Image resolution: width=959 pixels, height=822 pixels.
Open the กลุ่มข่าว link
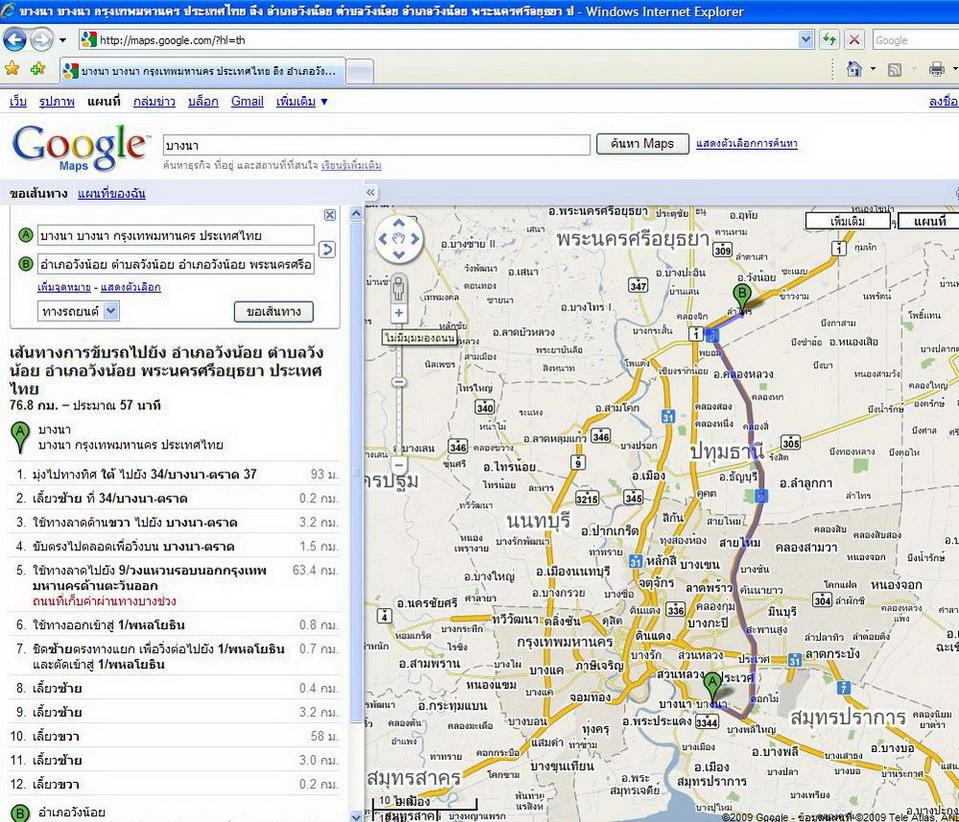pos(154,102)
